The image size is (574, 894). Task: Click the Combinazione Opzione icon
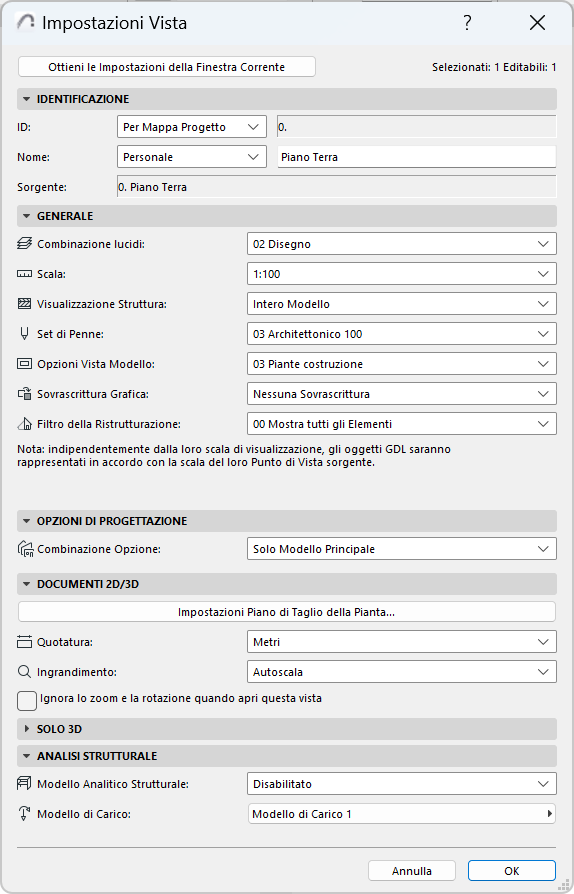pos(26,549)
